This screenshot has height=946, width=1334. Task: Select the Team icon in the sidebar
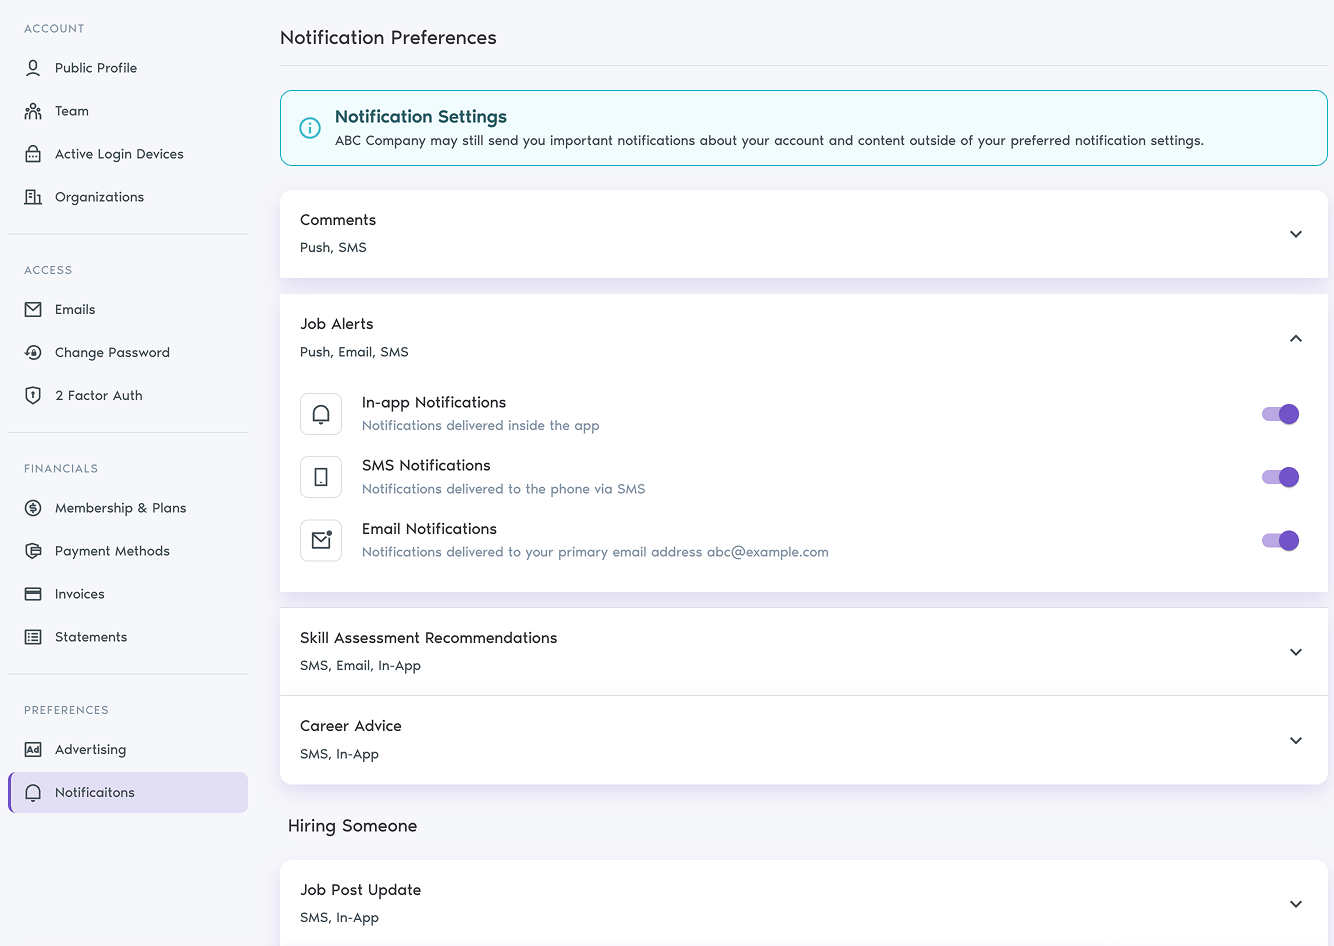click(33, 110)
